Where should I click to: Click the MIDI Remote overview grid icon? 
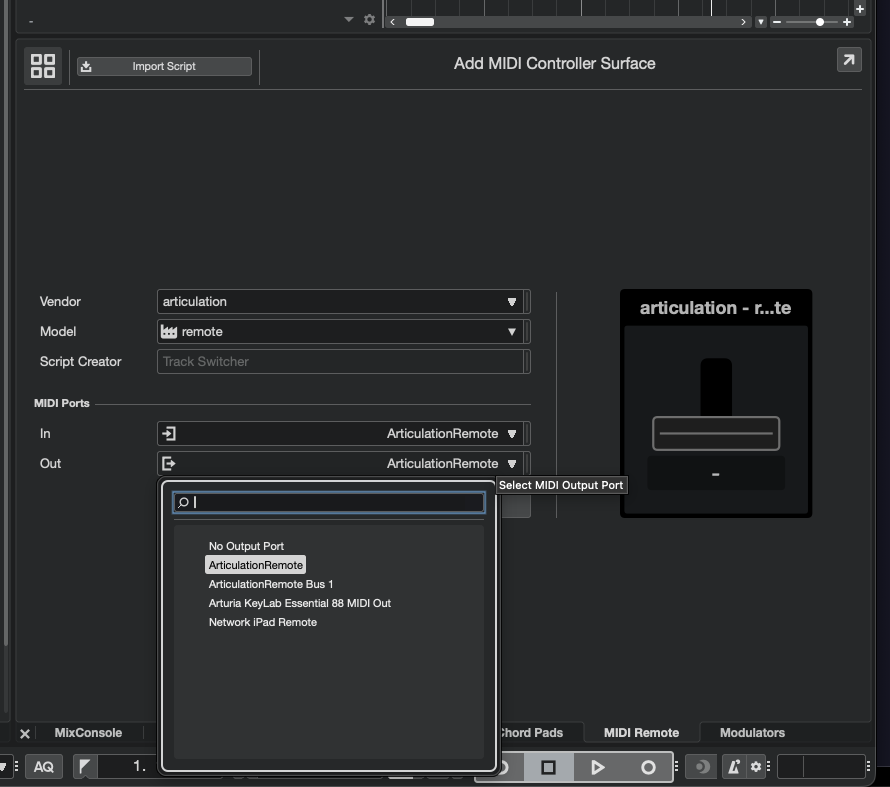43,66
